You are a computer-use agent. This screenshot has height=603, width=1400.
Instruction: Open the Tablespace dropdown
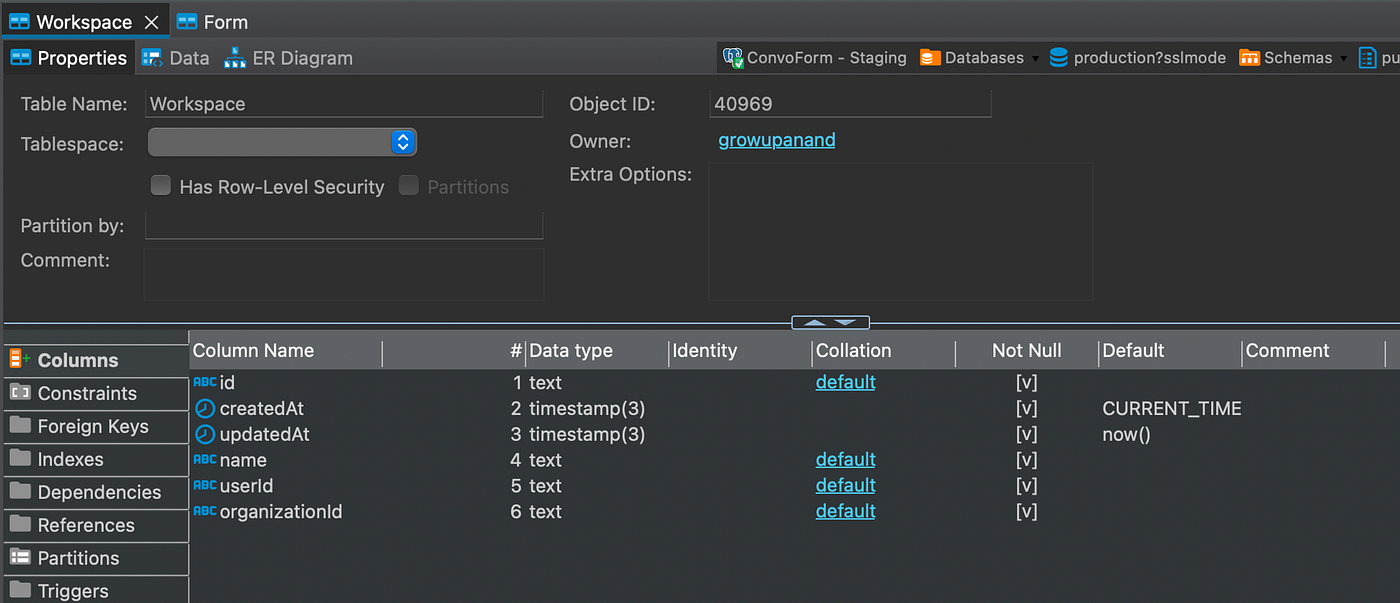tap(402, 143)
